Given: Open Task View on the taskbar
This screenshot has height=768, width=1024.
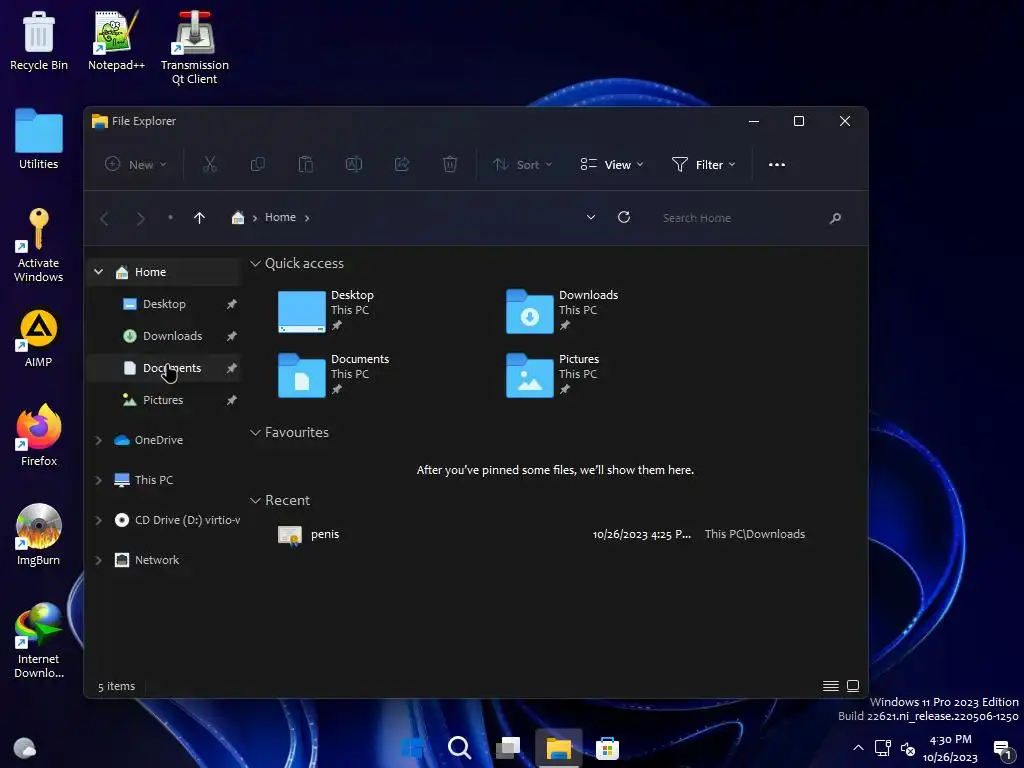Looking at the screenshot, I should point(508,748).
